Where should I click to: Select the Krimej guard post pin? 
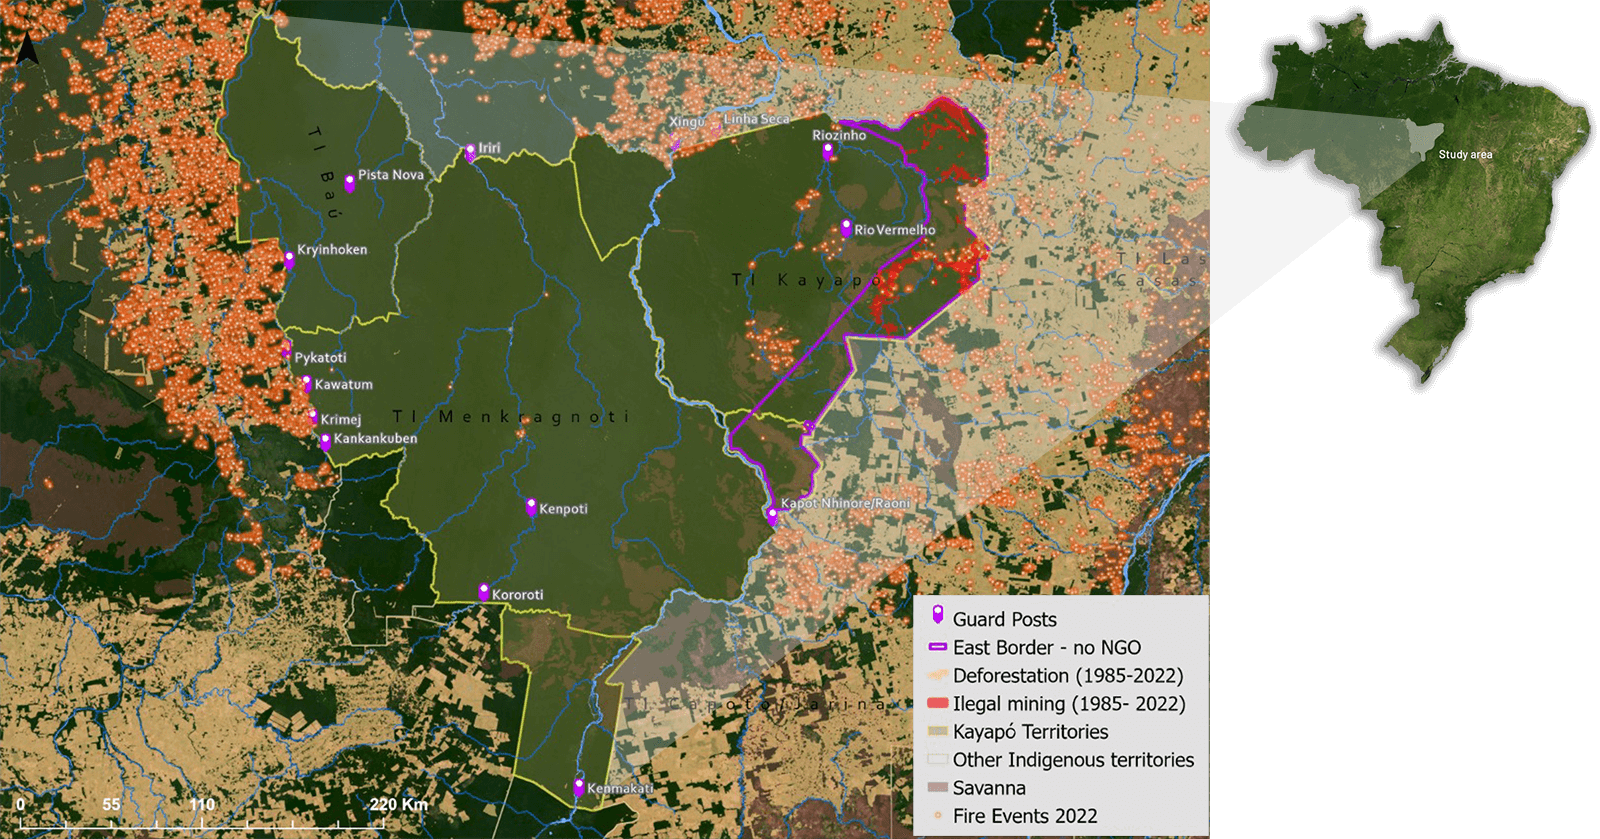314,417
